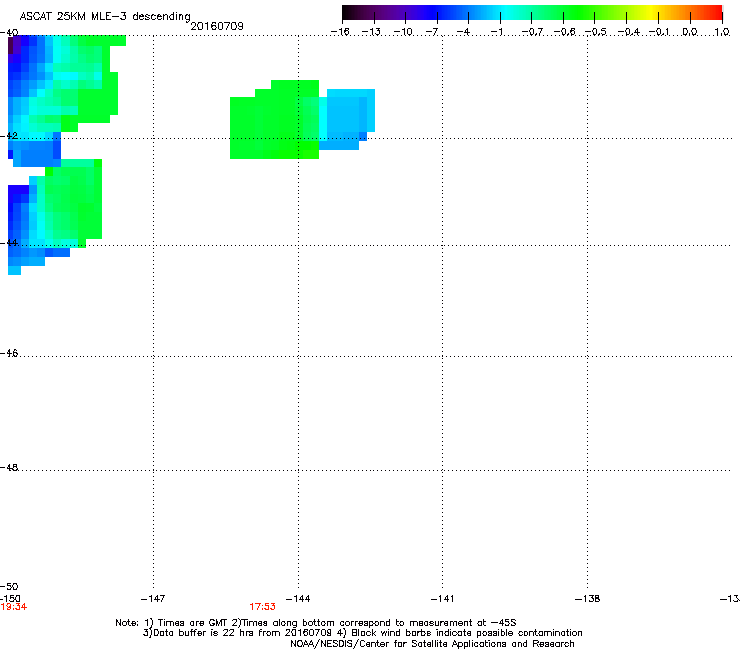Viewport: 740px width, 650px height.
Task: Click the 0.0 color bar label
Action: pos(690,32)
